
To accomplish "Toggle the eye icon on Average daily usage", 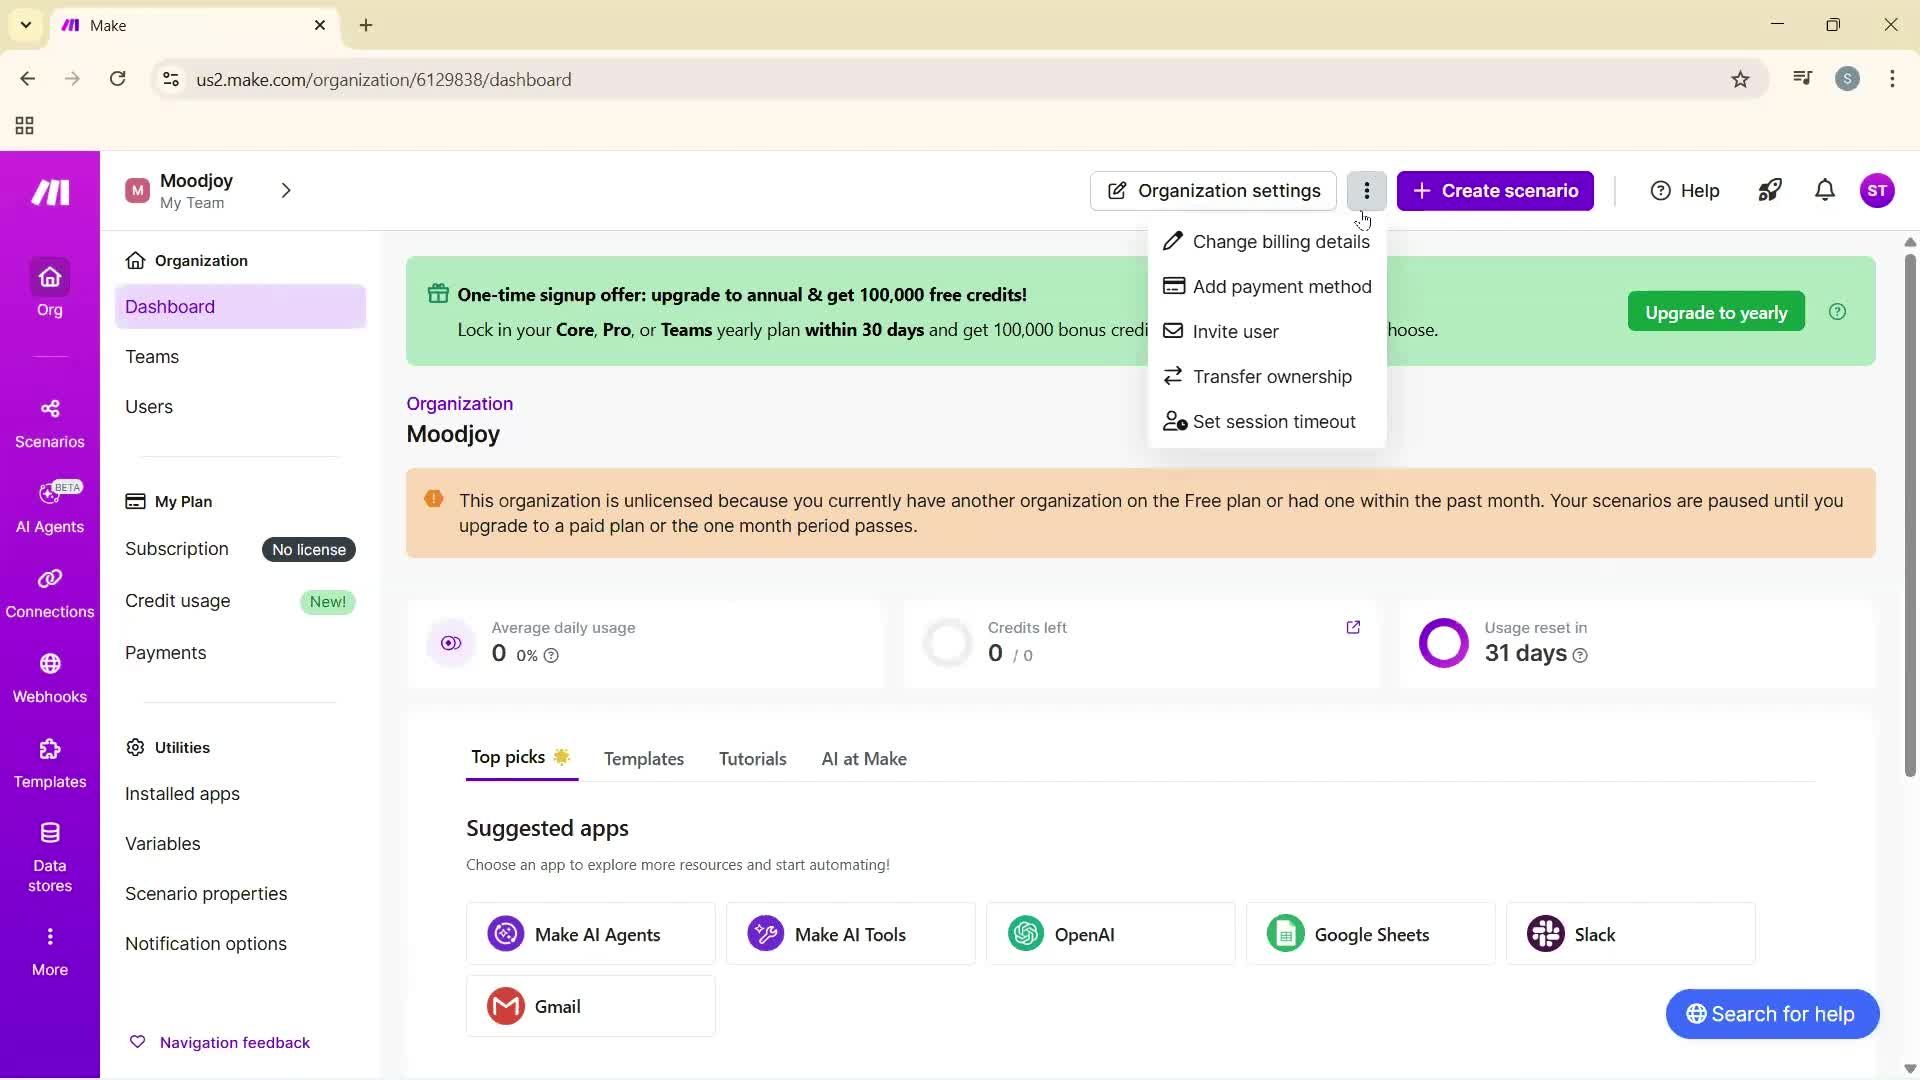I will click(450, 643).
